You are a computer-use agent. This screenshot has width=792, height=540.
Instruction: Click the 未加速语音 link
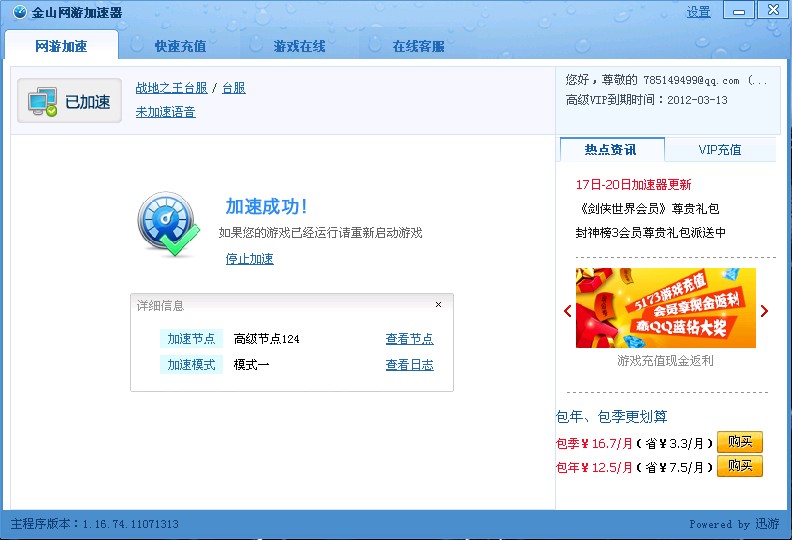coord(165,112)
